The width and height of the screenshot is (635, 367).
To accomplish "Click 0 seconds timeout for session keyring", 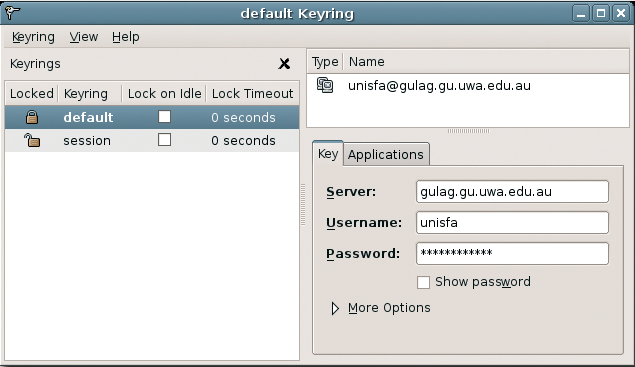I will [243, 141].
